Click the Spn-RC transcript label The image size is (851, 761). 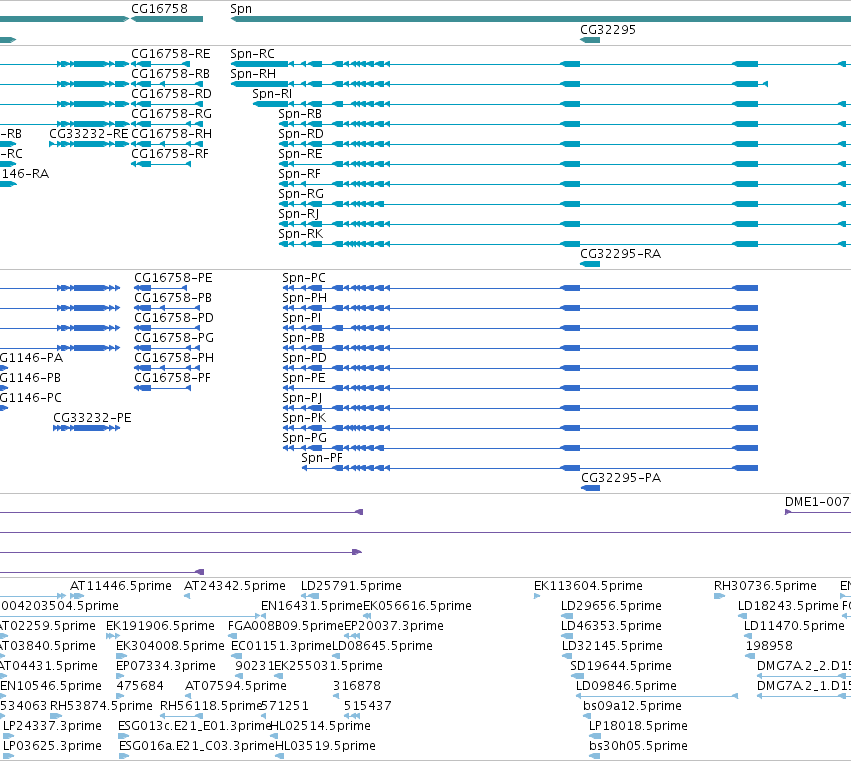tap(252, 54)
